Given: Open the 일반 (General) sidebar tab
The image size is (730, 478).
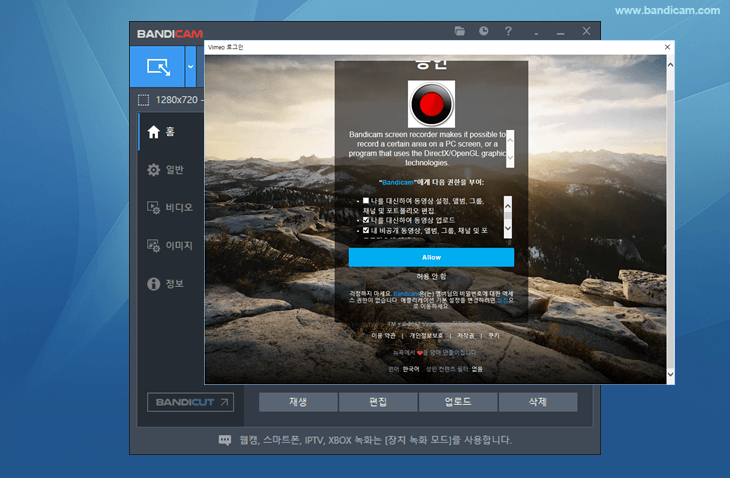Looking at the screenshot, I should [171, 170].
